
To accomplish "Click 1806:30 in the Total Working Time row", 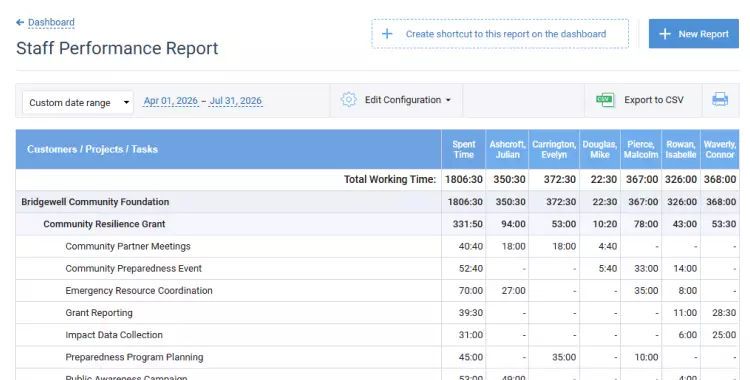I will (463, 179).
